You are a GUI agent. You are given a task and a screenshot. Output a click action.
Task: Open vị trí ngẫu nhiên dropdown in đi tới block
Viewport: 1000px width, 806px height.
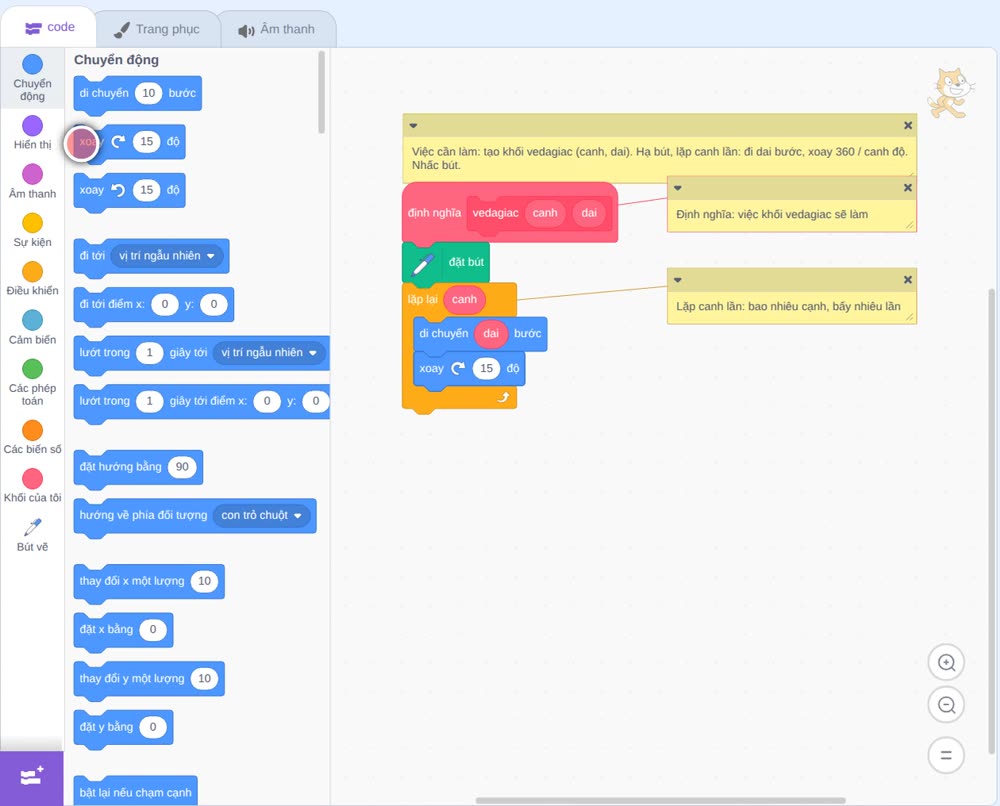click(166, 256)
